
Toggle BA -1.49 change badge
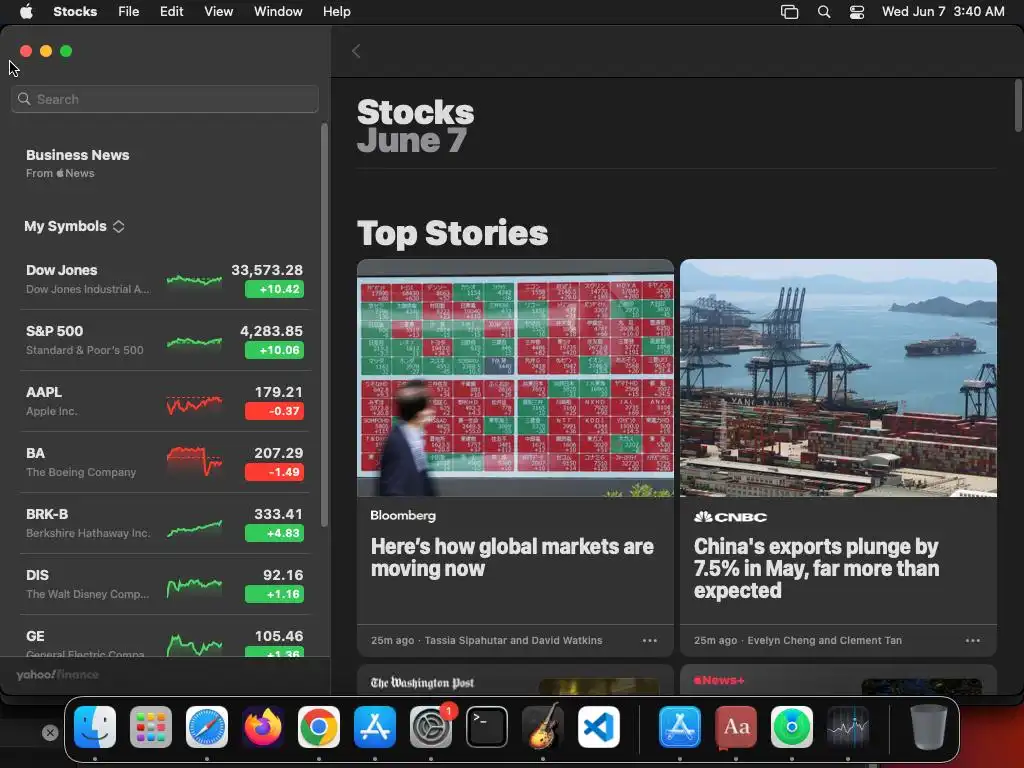pyautogui.click(x=274, y=472)
